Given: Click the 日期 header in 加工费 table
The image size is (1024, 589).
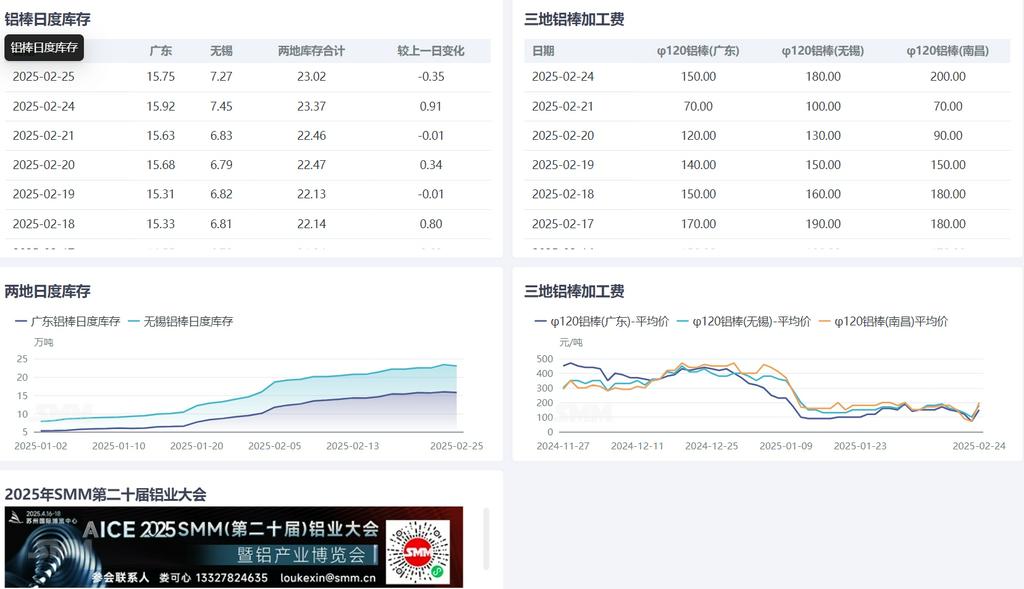Looking at the screenshot, I should click(543, 51).
